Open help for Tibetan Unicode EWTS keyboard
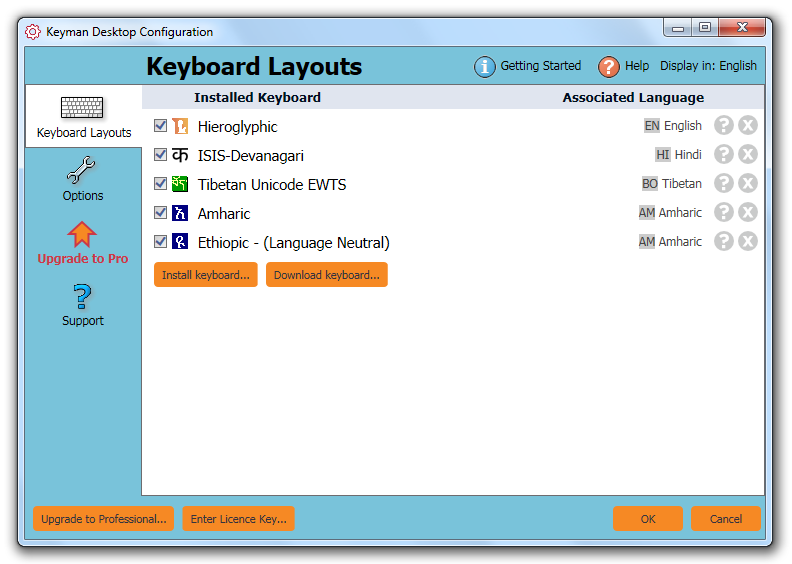 point(723,183)
